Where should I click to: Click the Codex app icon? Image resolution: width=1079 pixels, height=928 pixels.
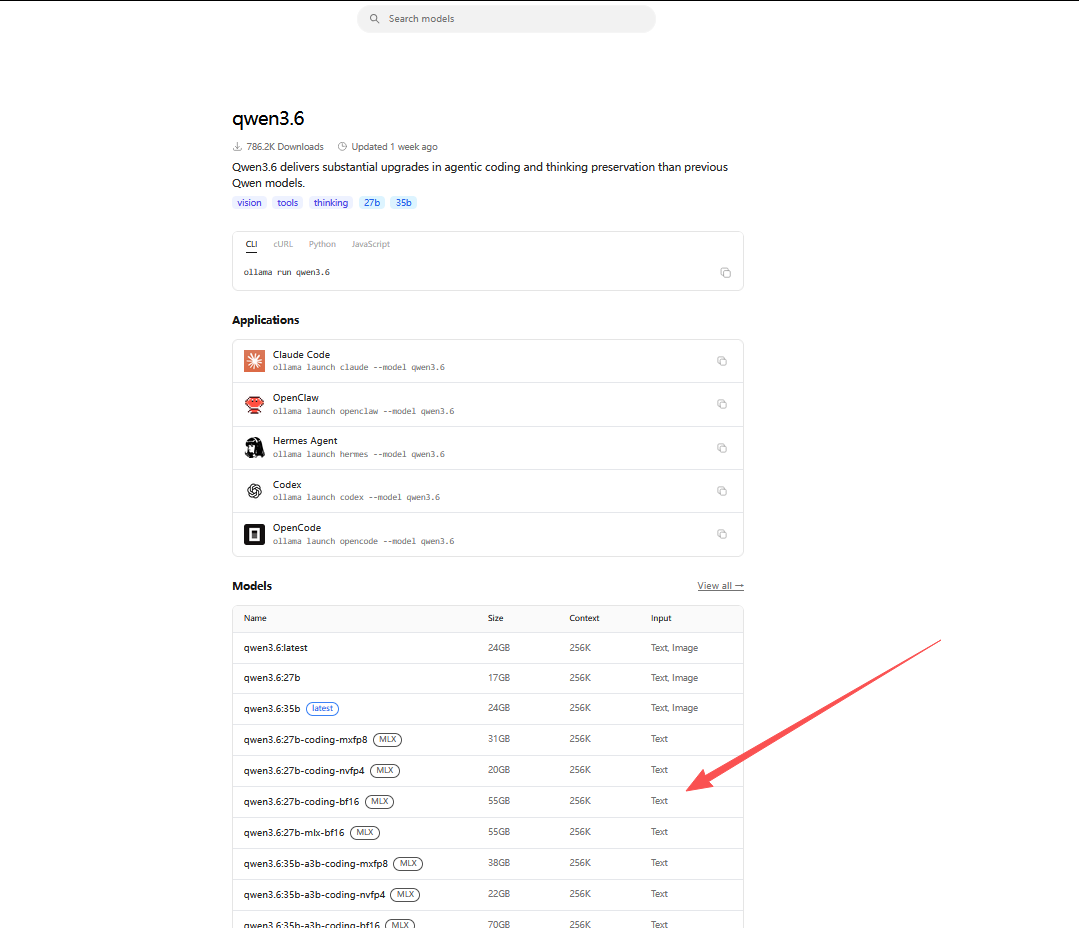pos(255,490)
